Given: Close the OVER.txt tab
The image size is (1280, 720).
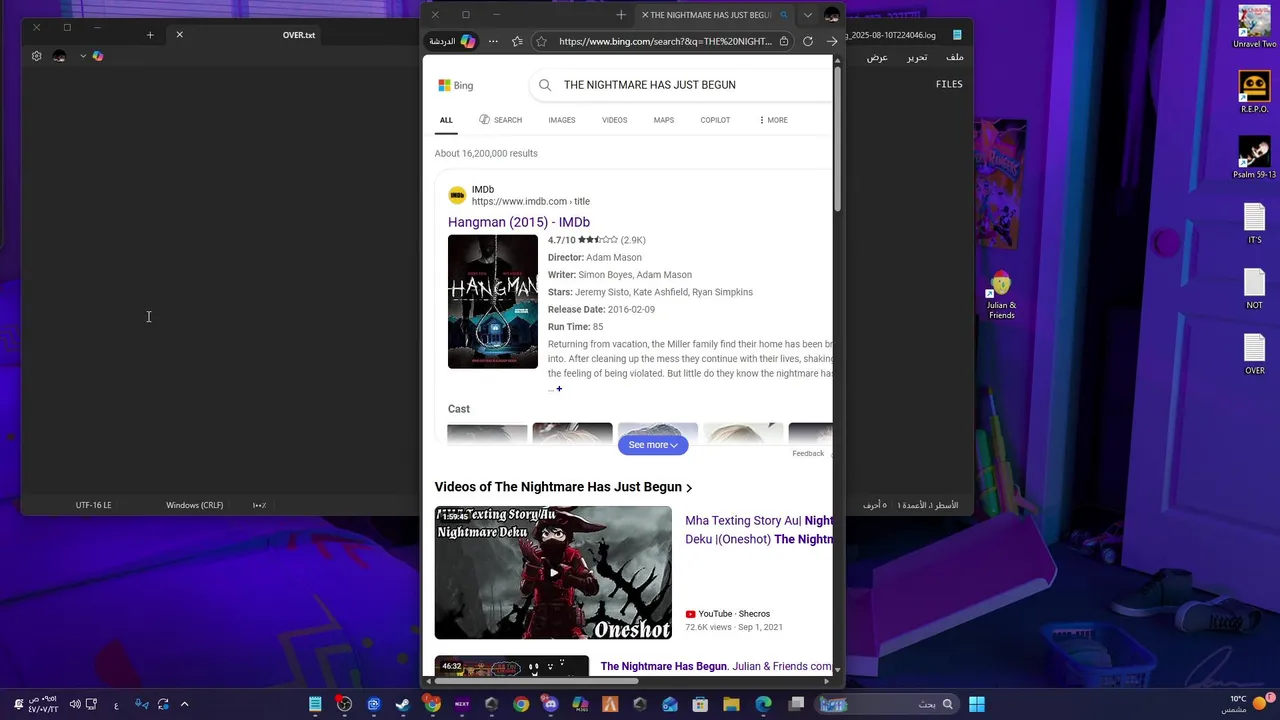Looking at the screenshot, I should pyautogui.click(x=180, y=35).
